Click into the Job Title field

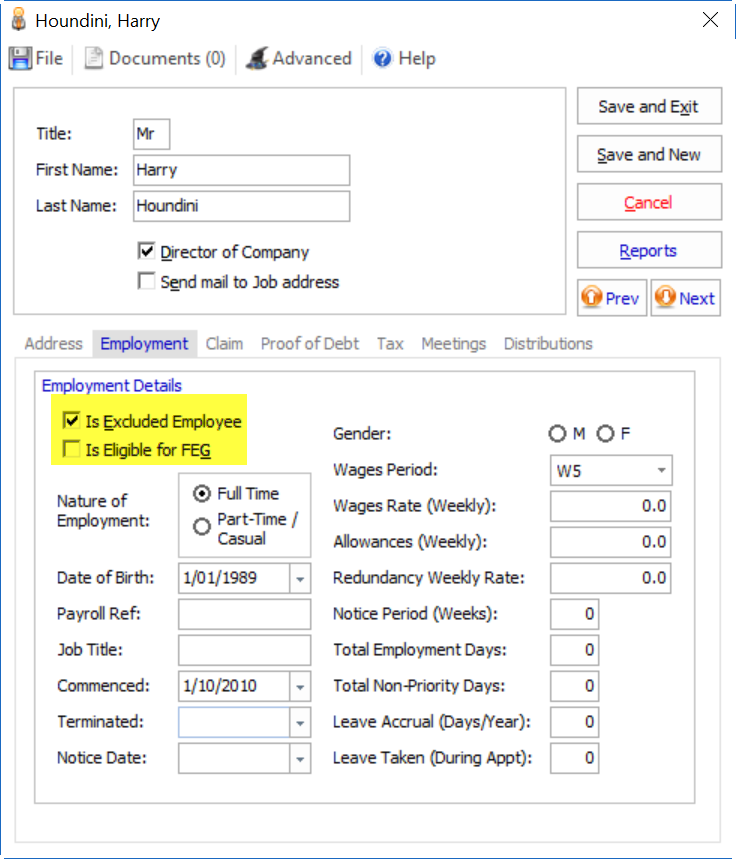coord(244,650)
